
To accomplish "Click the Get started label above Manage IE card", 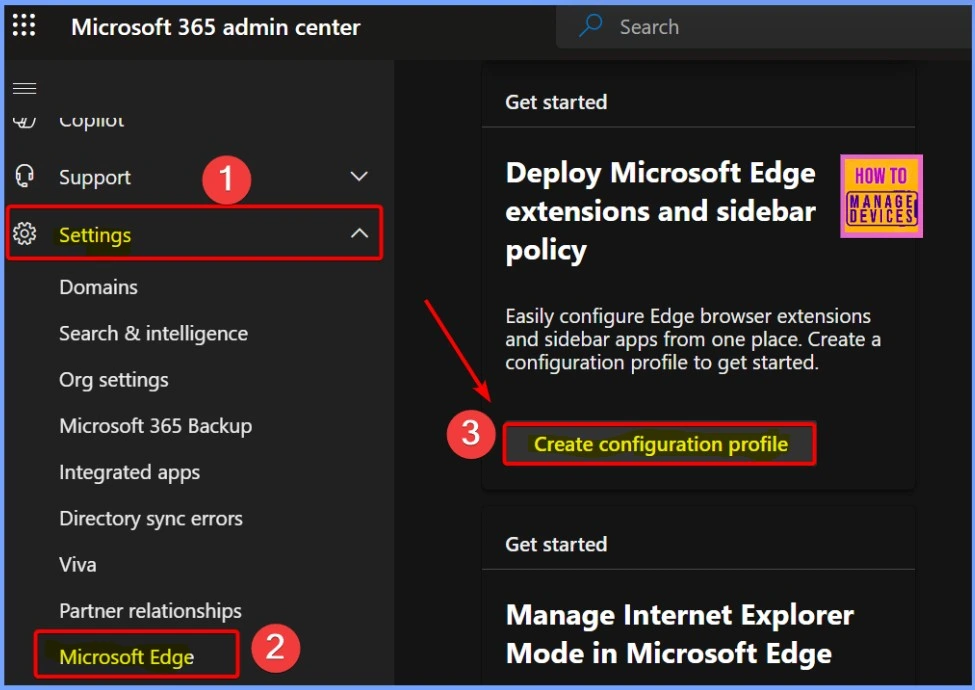I will point(556,545).
